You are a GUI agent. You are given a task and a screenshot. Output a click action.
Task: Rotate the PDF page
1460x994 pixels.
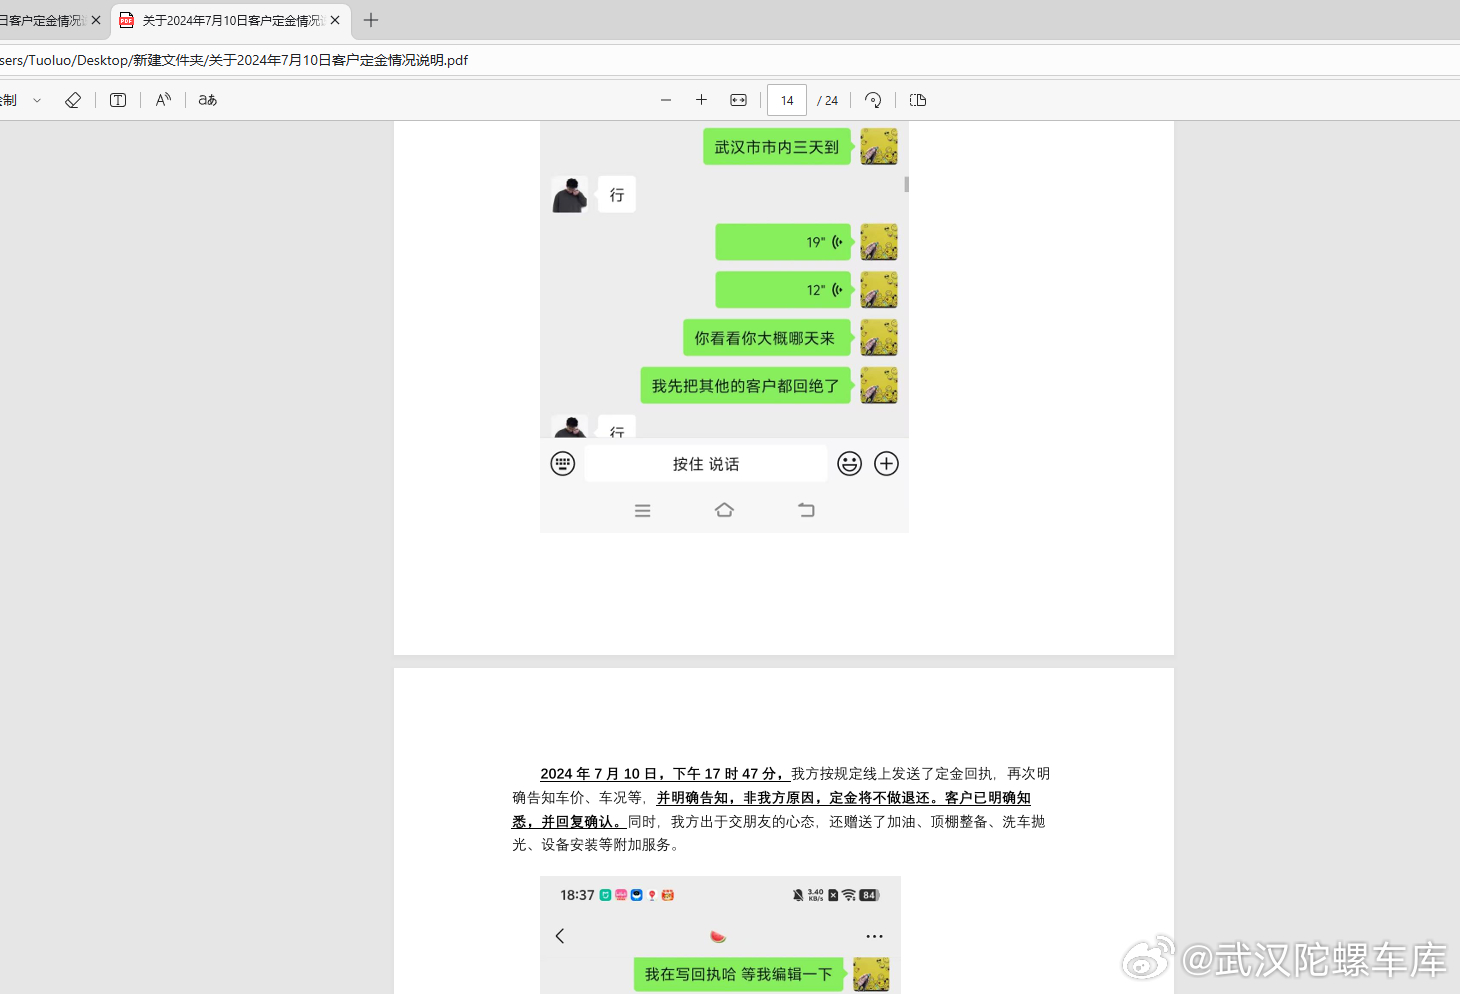[873, 99]
